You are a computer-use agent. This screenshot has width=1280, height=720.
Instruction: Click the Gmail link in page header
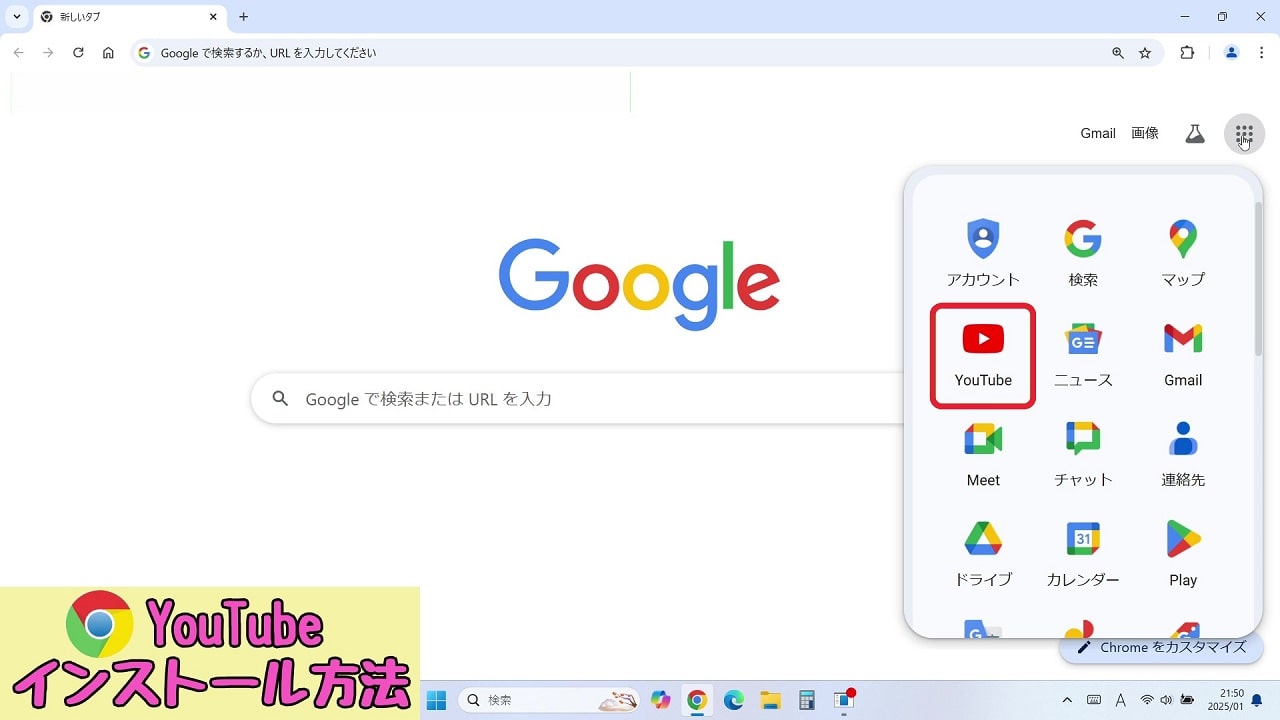pos(1098,134)
